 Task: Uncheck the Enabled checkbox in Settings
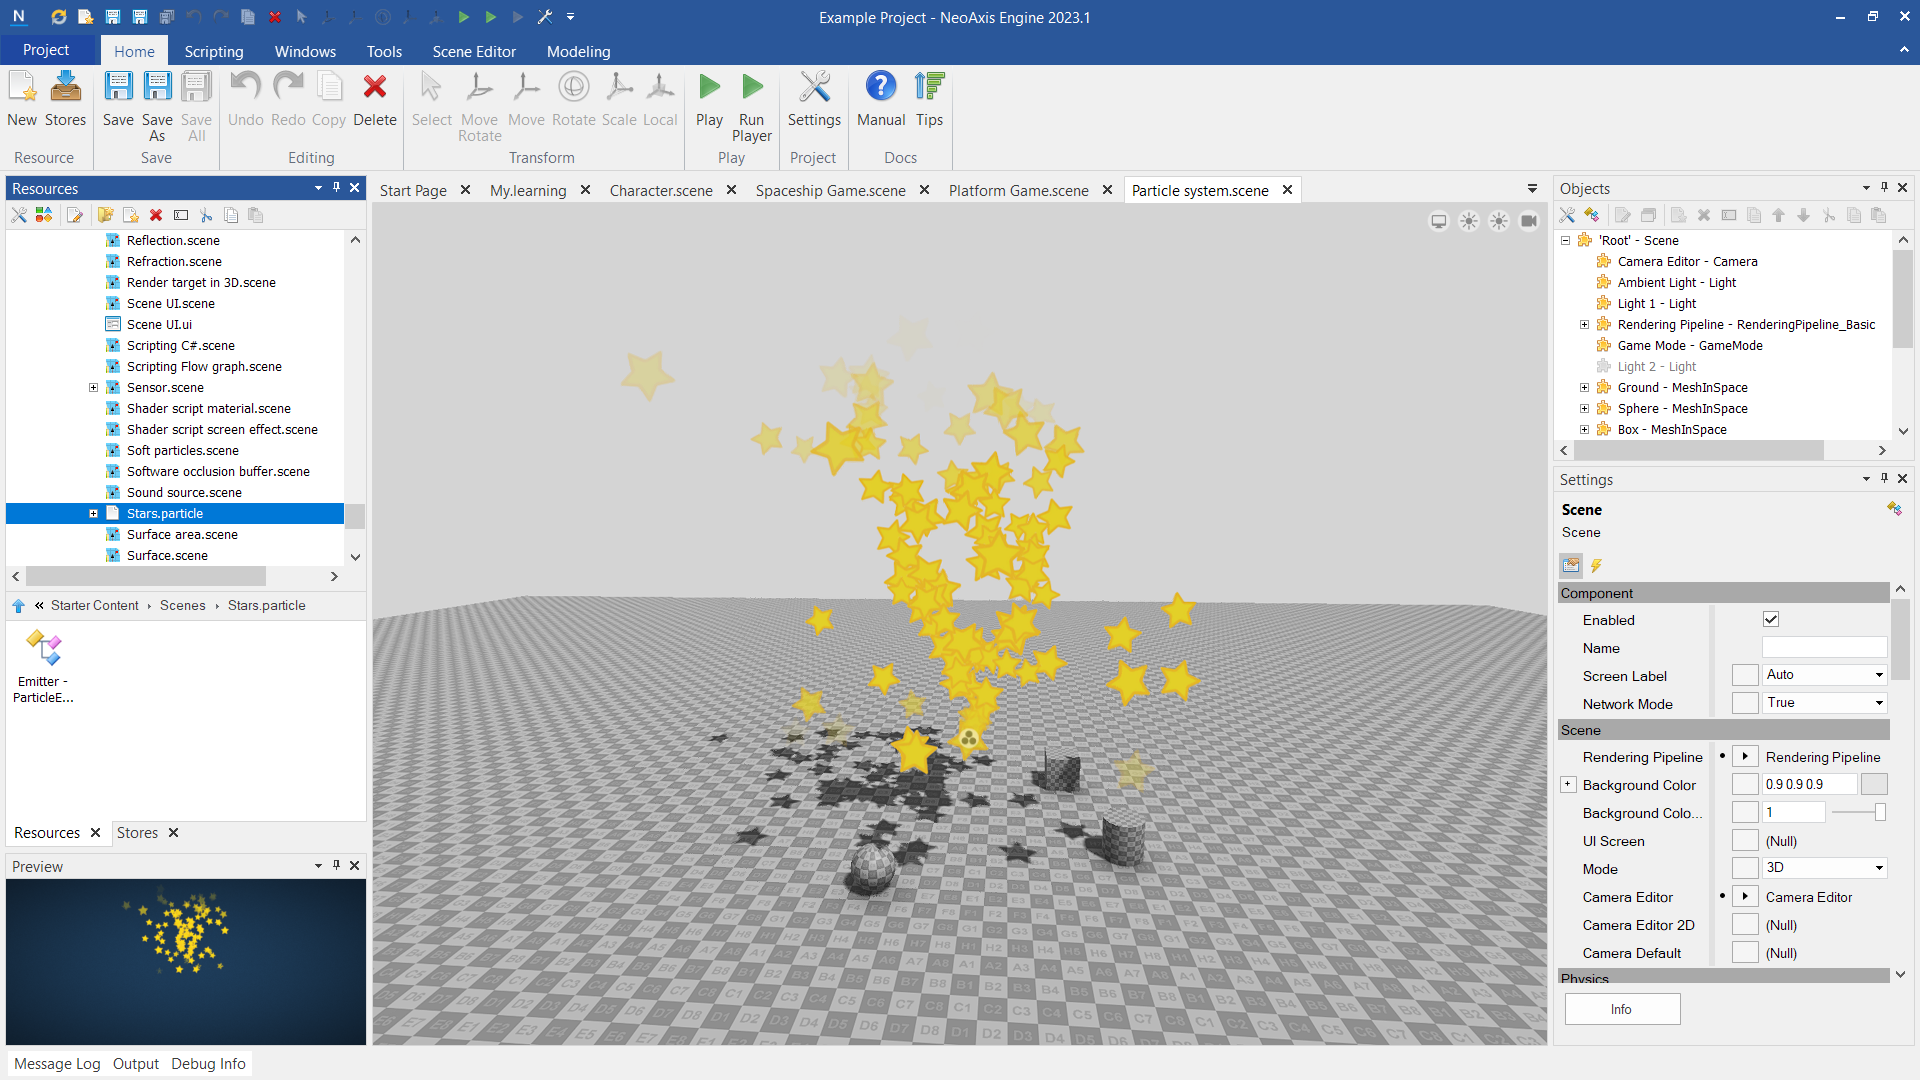coord(1771,619)
